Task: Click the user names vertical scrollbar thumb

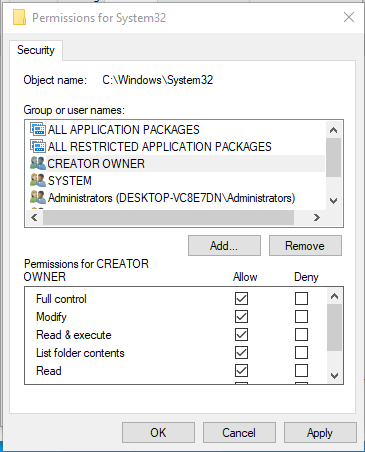Action: (x=333, y=157)
